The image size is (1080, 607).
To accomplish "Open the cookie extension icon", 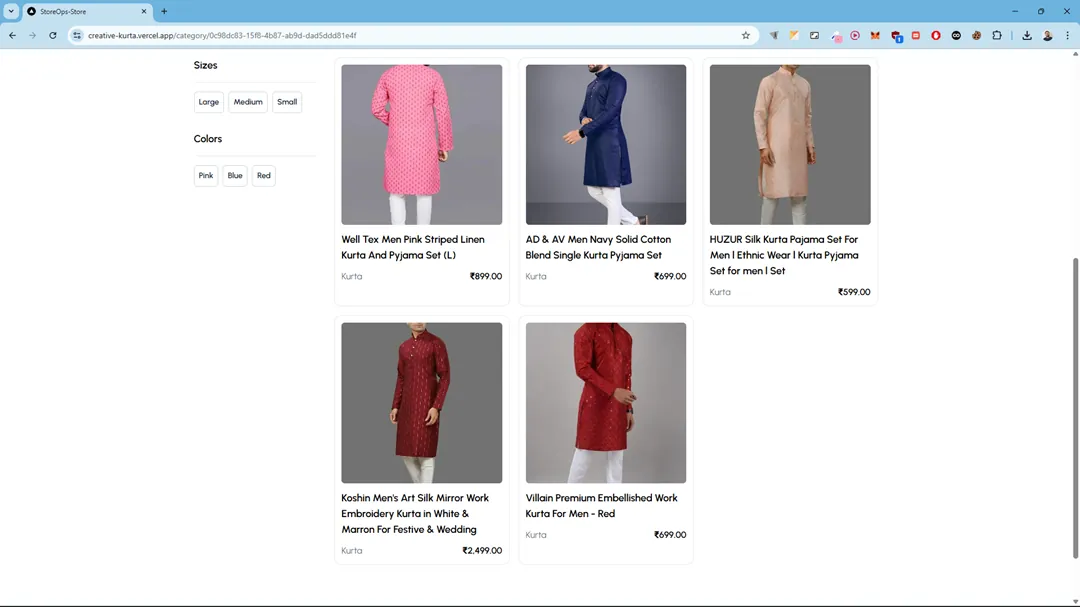I will 976,35.
